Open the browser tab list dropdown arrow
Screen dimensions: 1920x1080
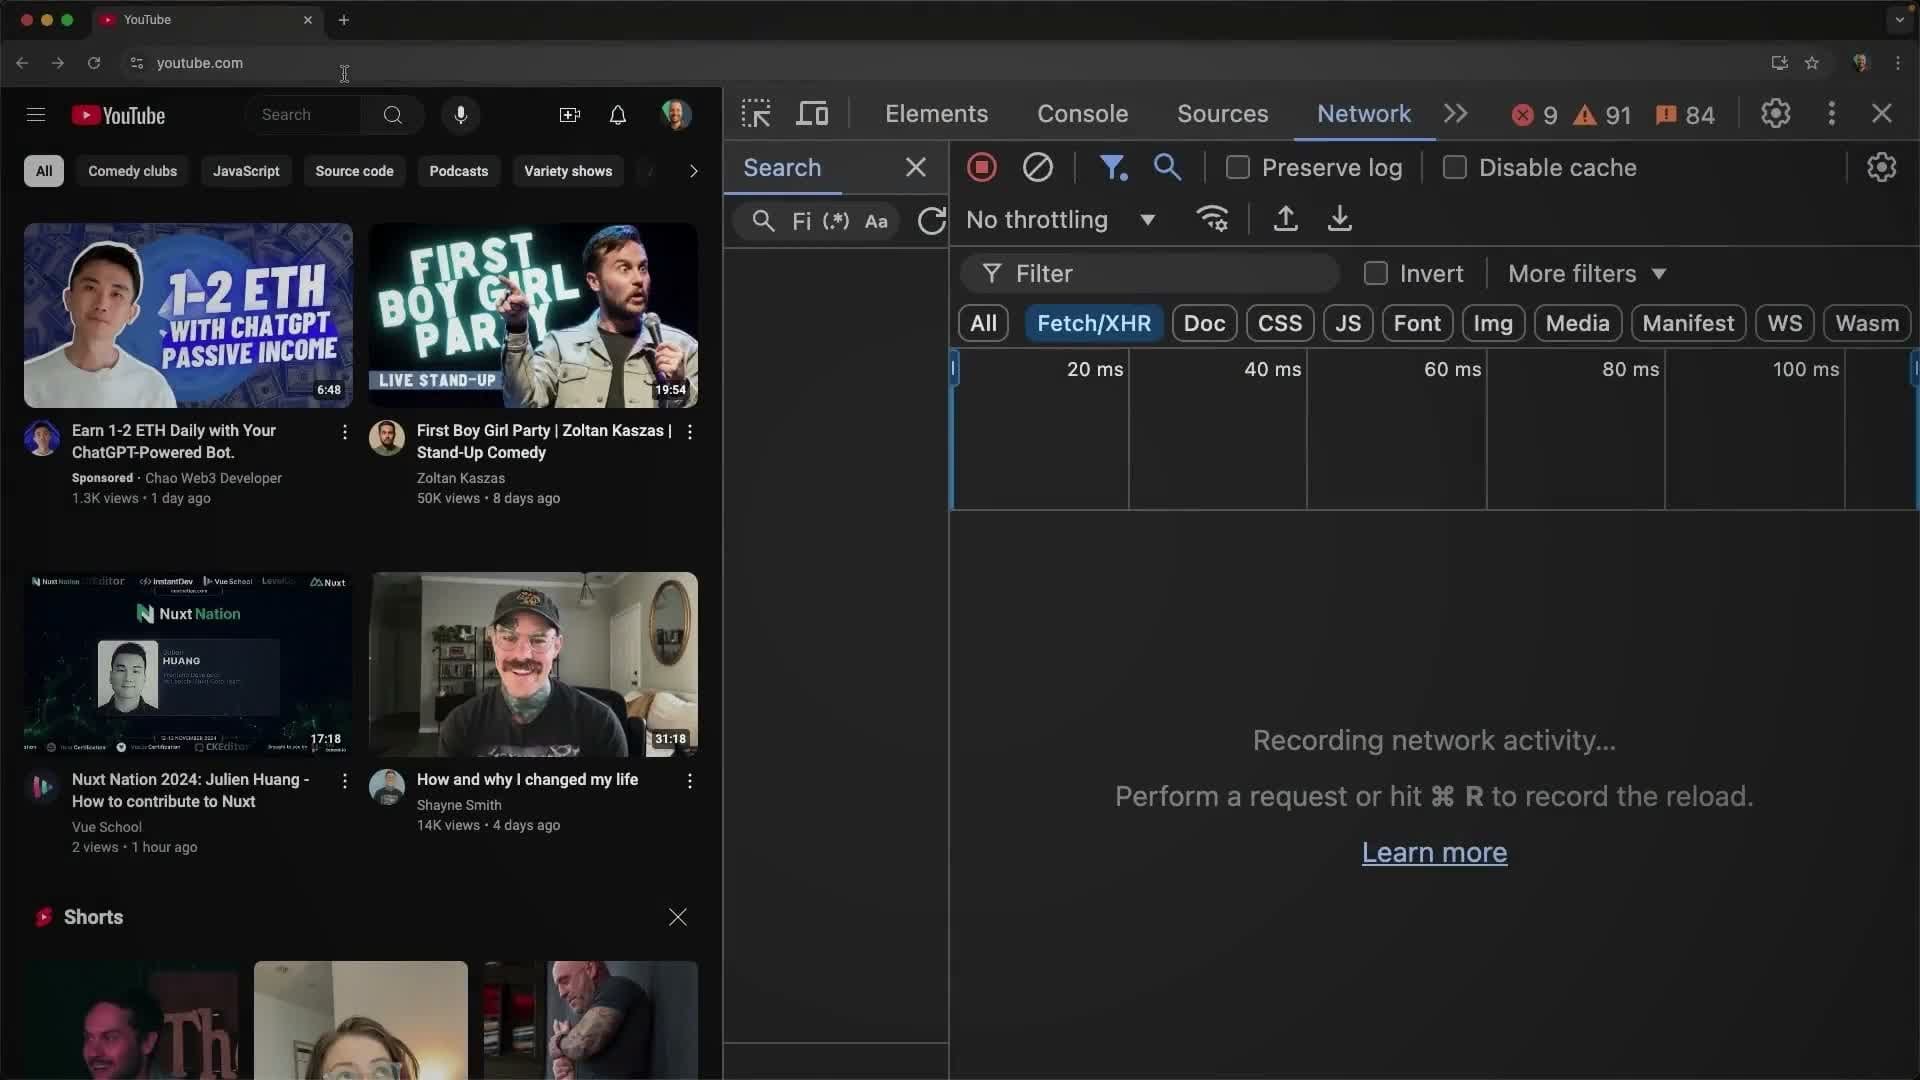(x=1900, y=20)
